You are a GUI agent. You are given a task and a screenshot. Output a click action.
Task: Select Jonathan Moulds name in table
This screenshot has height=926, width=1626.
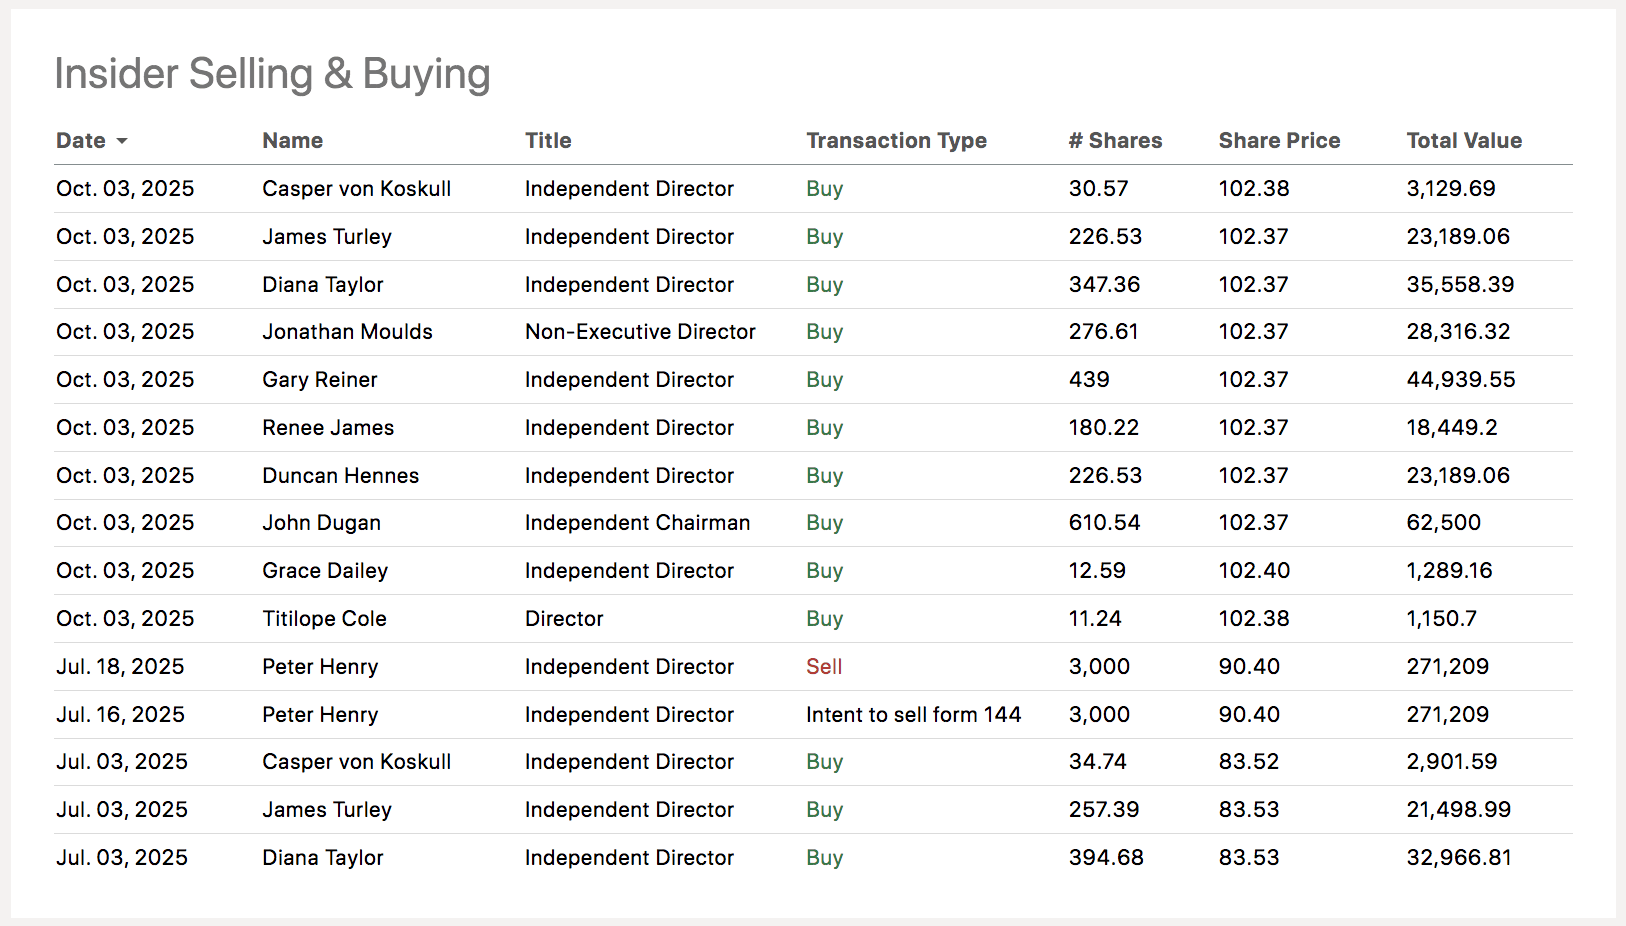pos(347,332)
